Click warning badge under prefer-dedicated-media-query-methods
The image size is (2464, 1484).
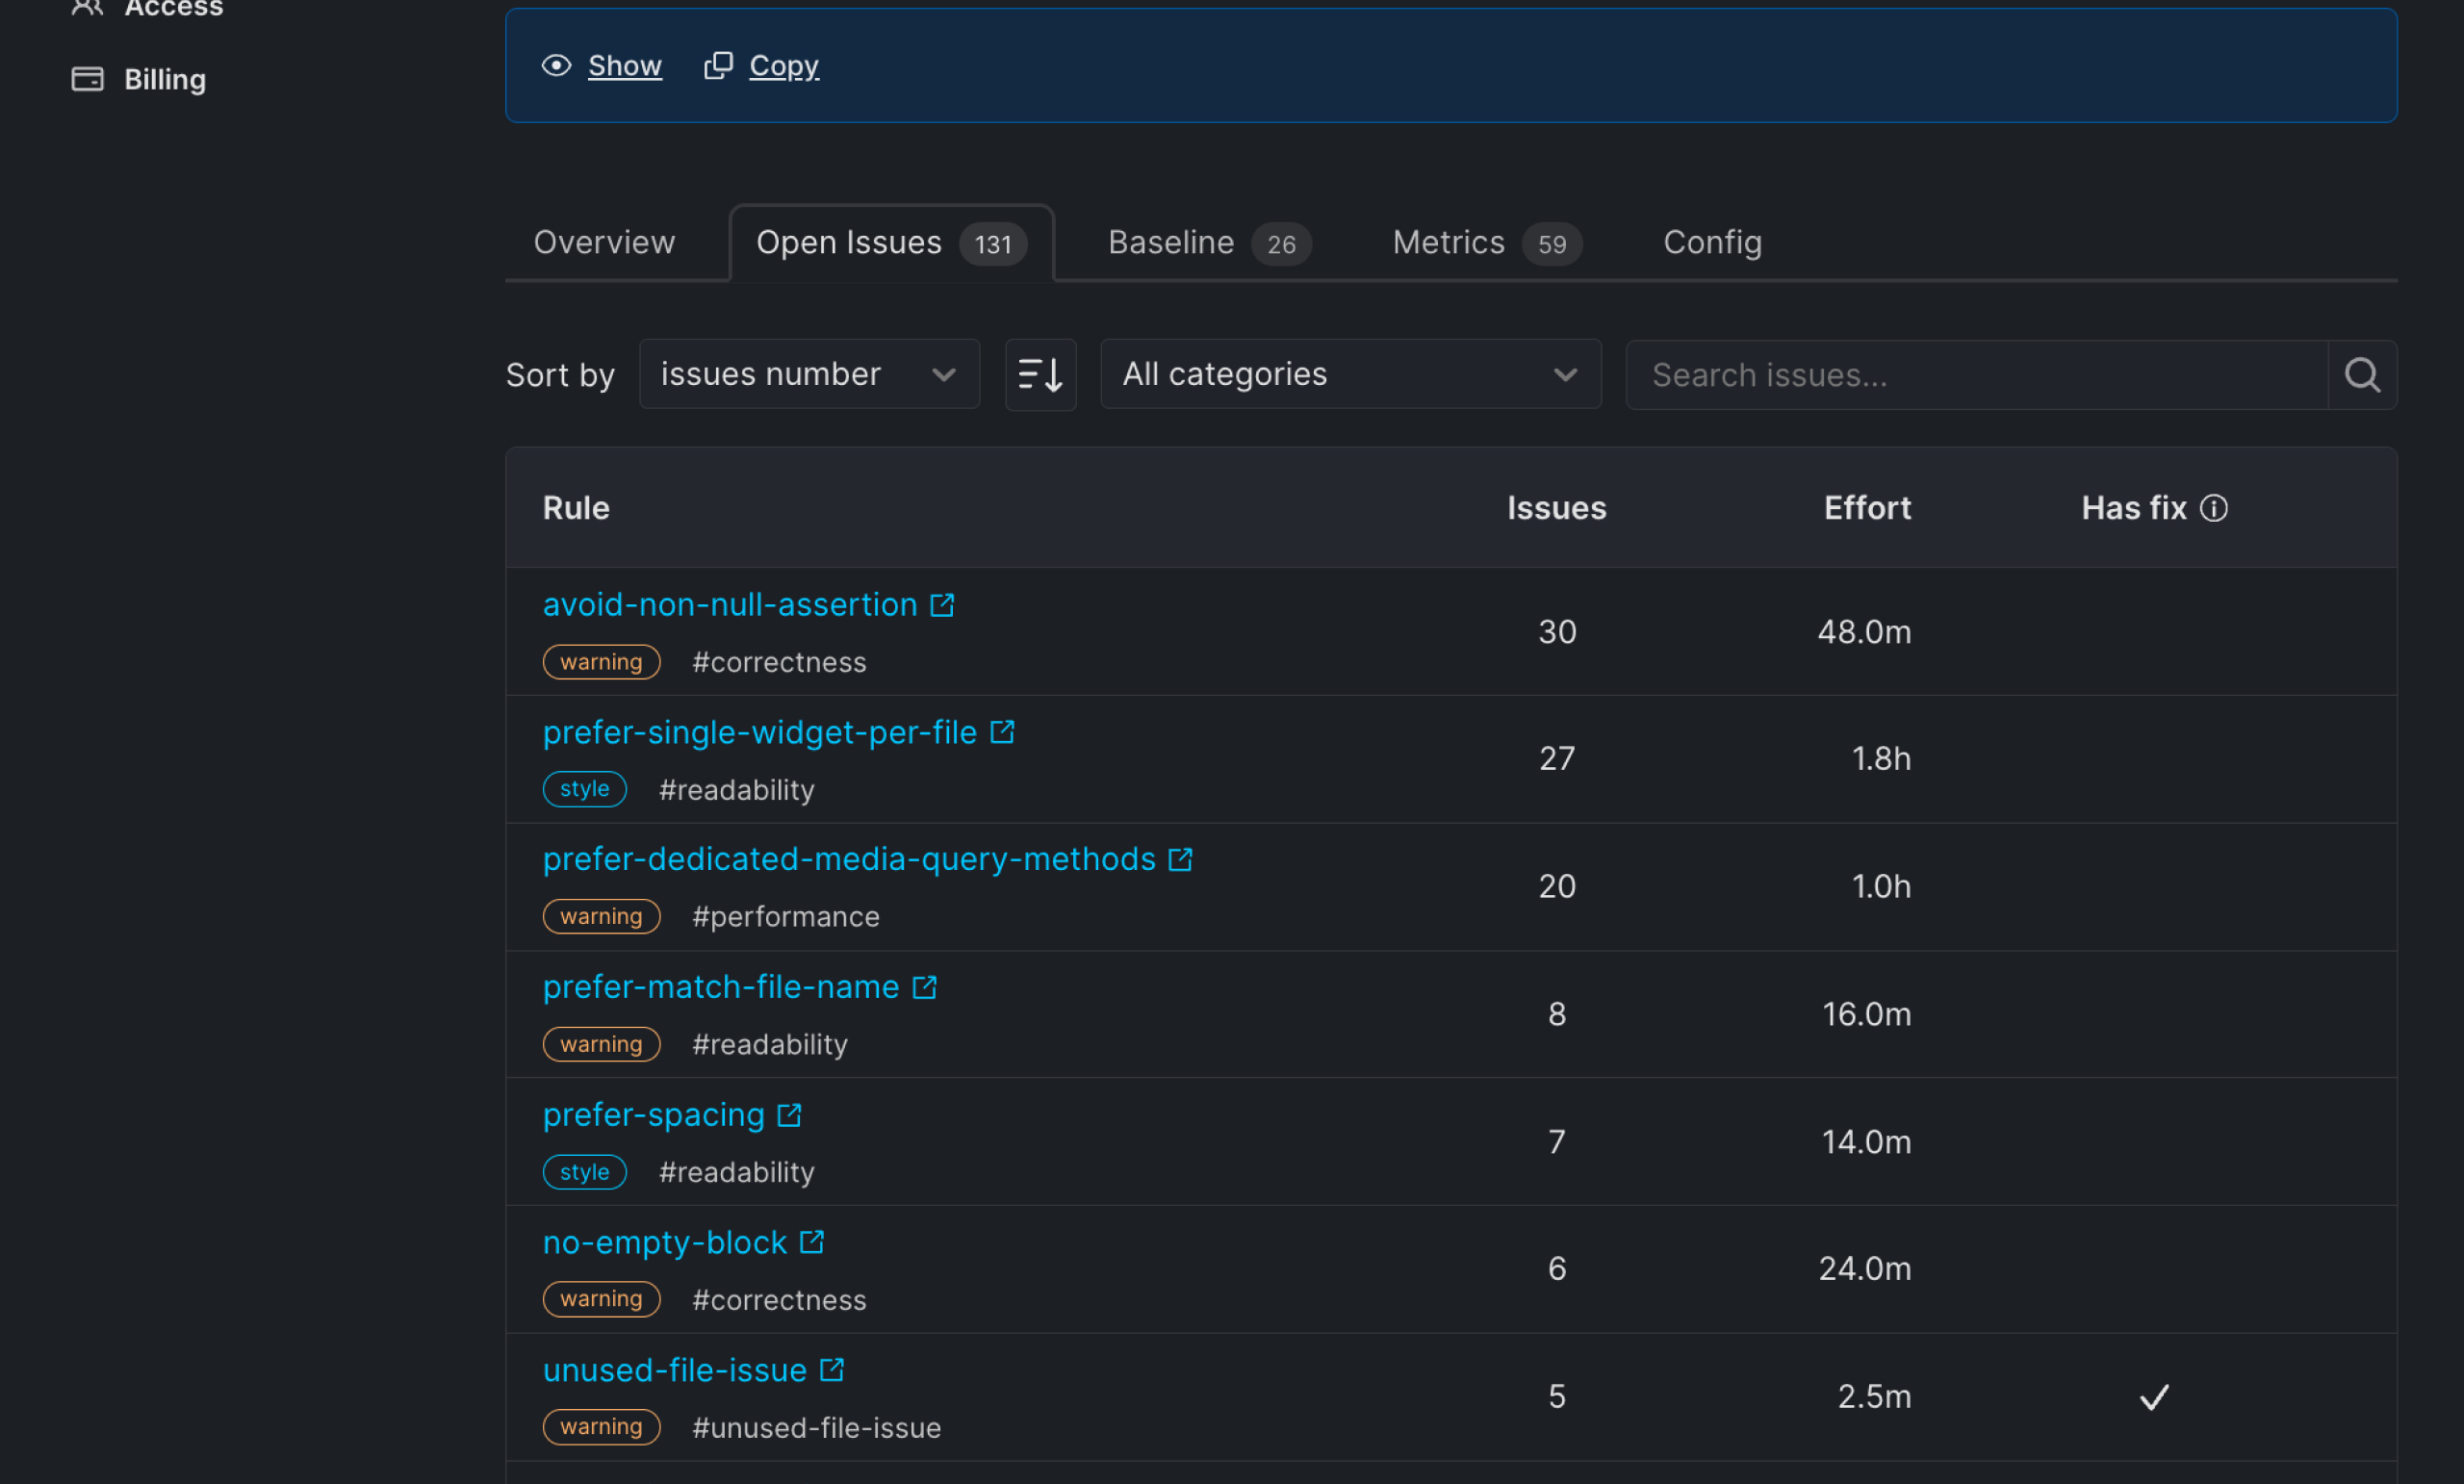601,916
